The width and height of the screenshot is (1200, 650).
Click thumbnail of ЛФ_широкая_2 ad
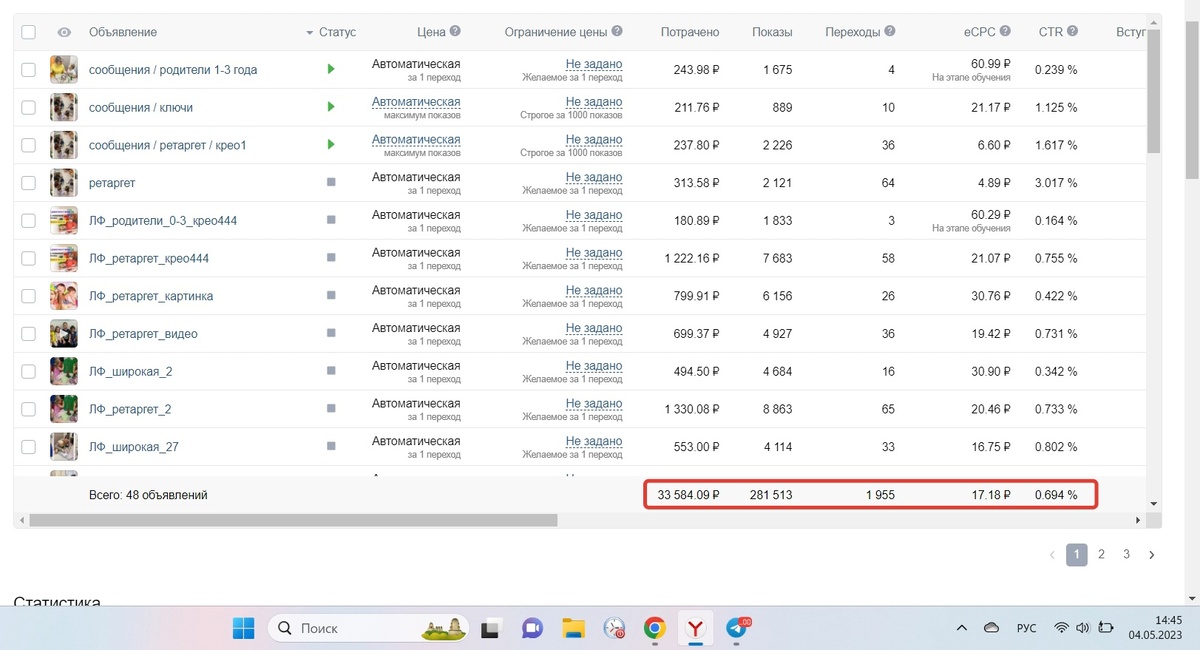64,372
